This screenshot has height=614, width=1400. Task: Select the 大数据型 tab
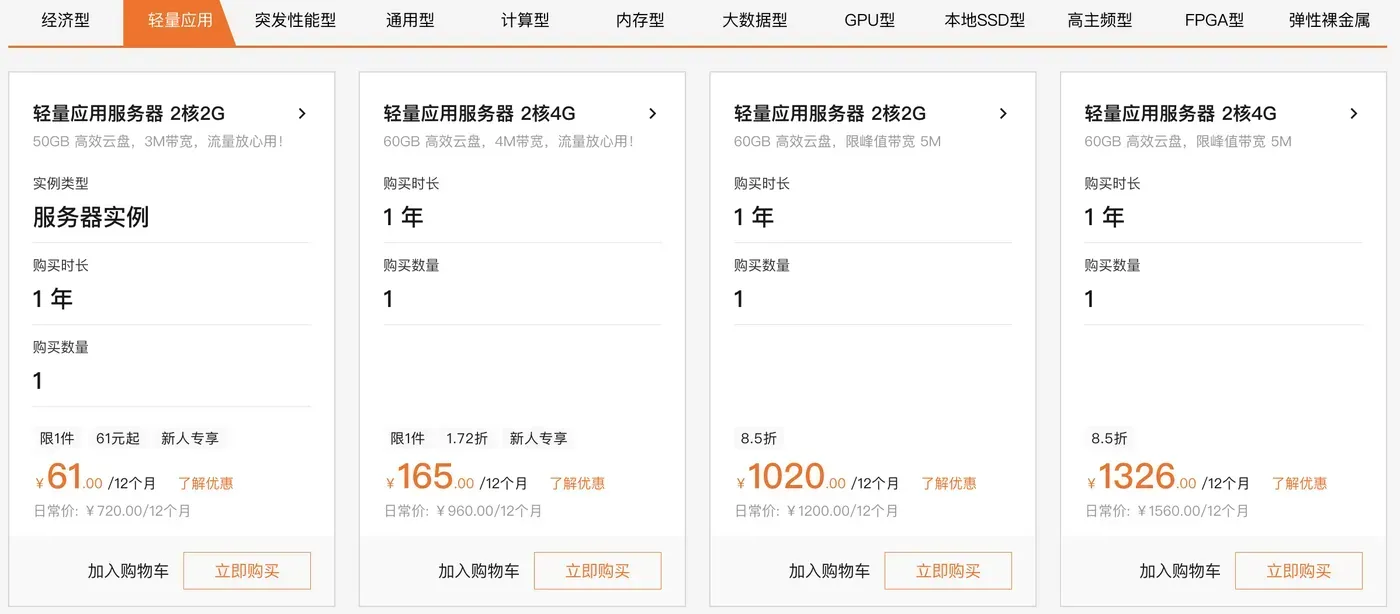pyautogui.click(x=754, y=20)
